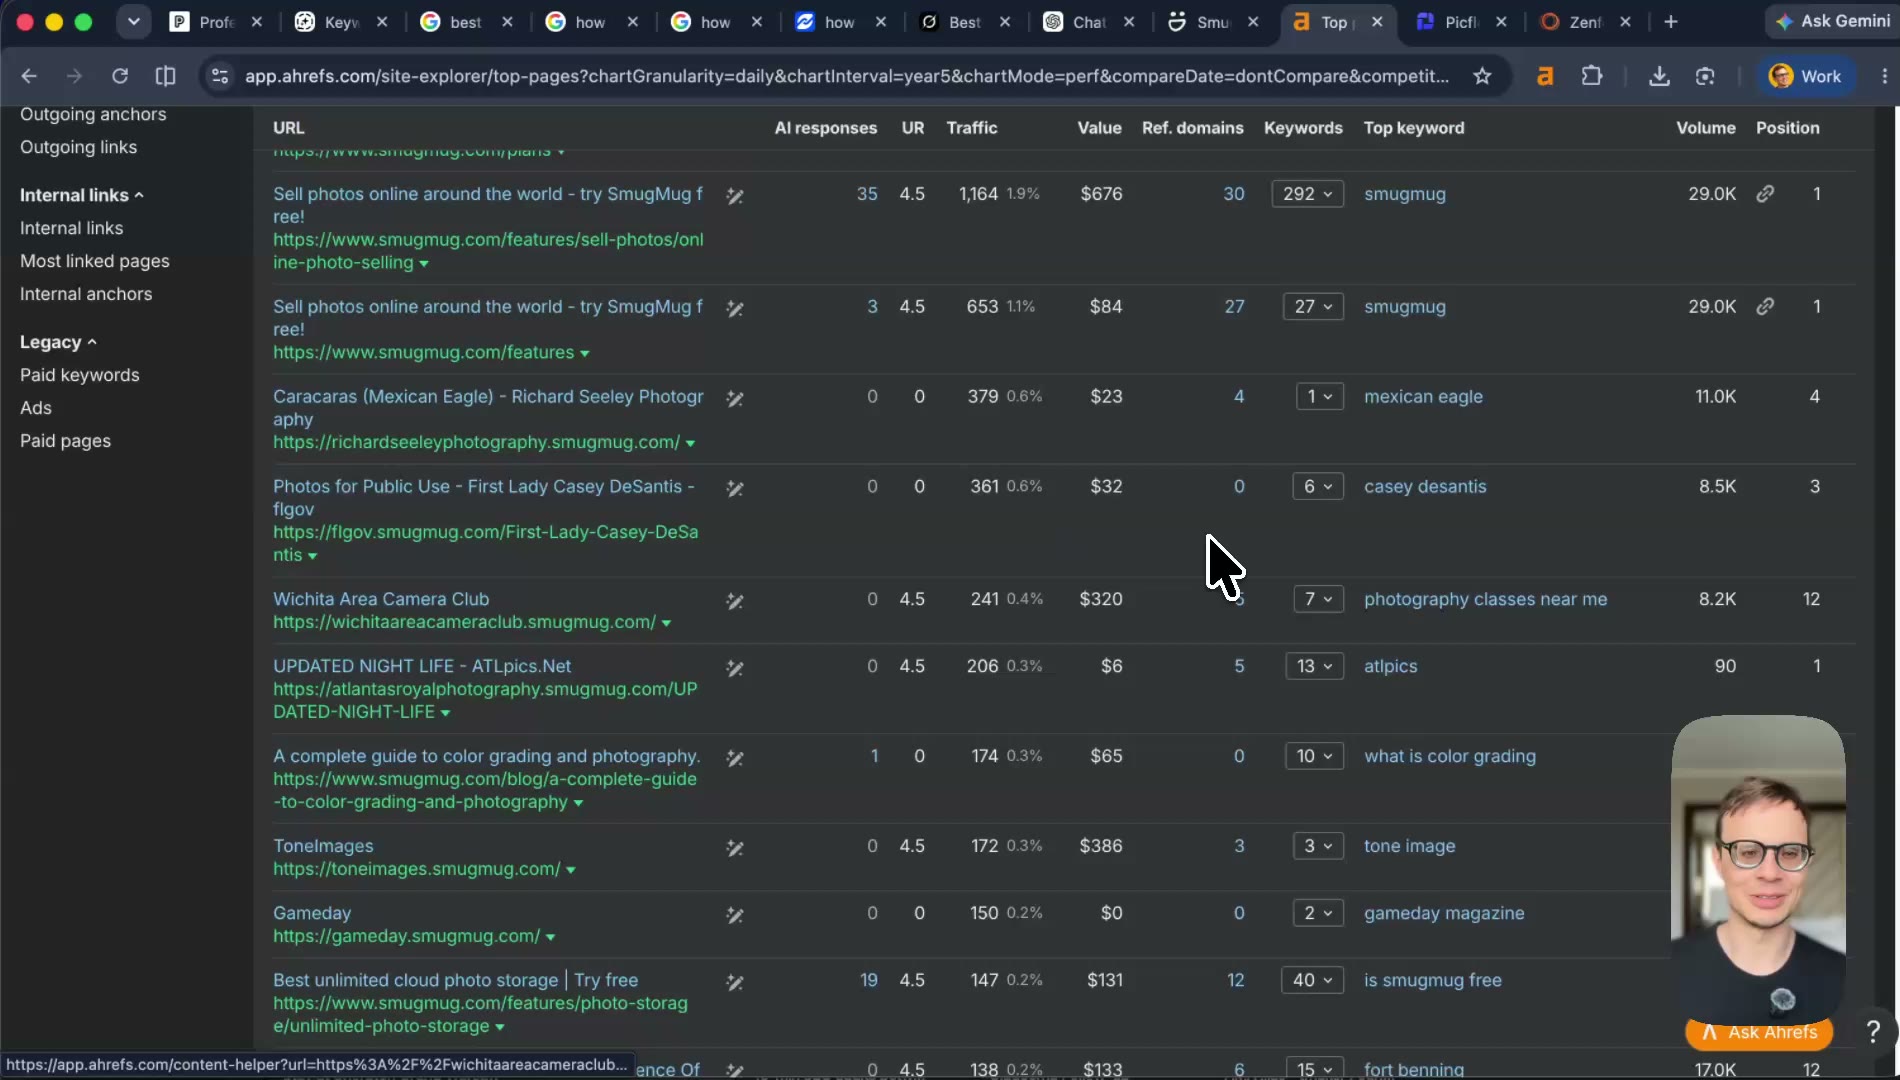1900x1080 pixels.
Task: Collapse the Legacy sidebar section
Action: (58, 342)
